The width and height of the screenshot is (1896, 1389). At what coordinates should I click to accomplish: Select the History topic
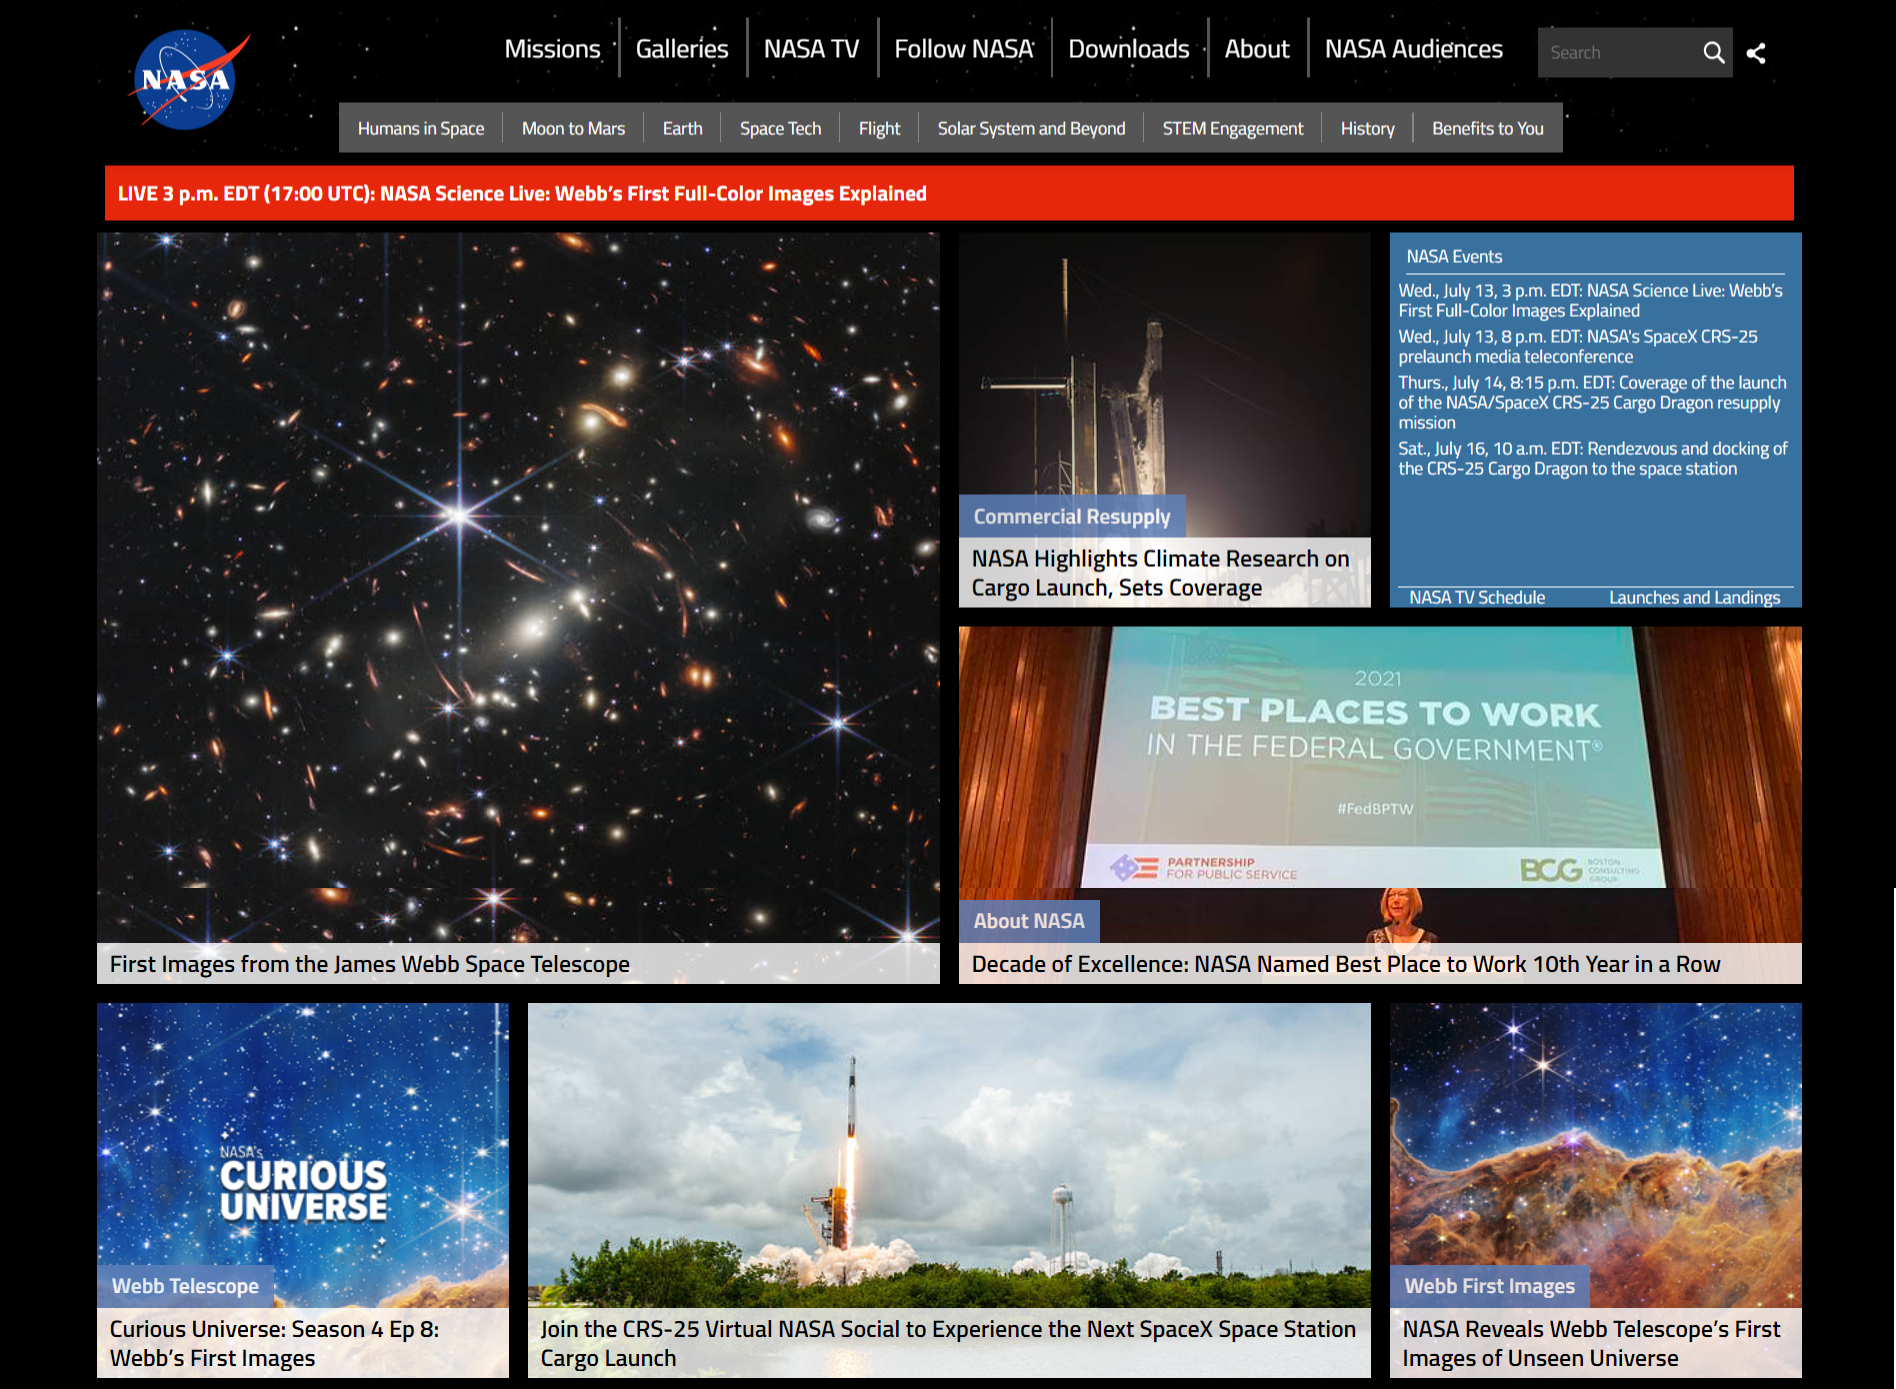click(1367, 128)
